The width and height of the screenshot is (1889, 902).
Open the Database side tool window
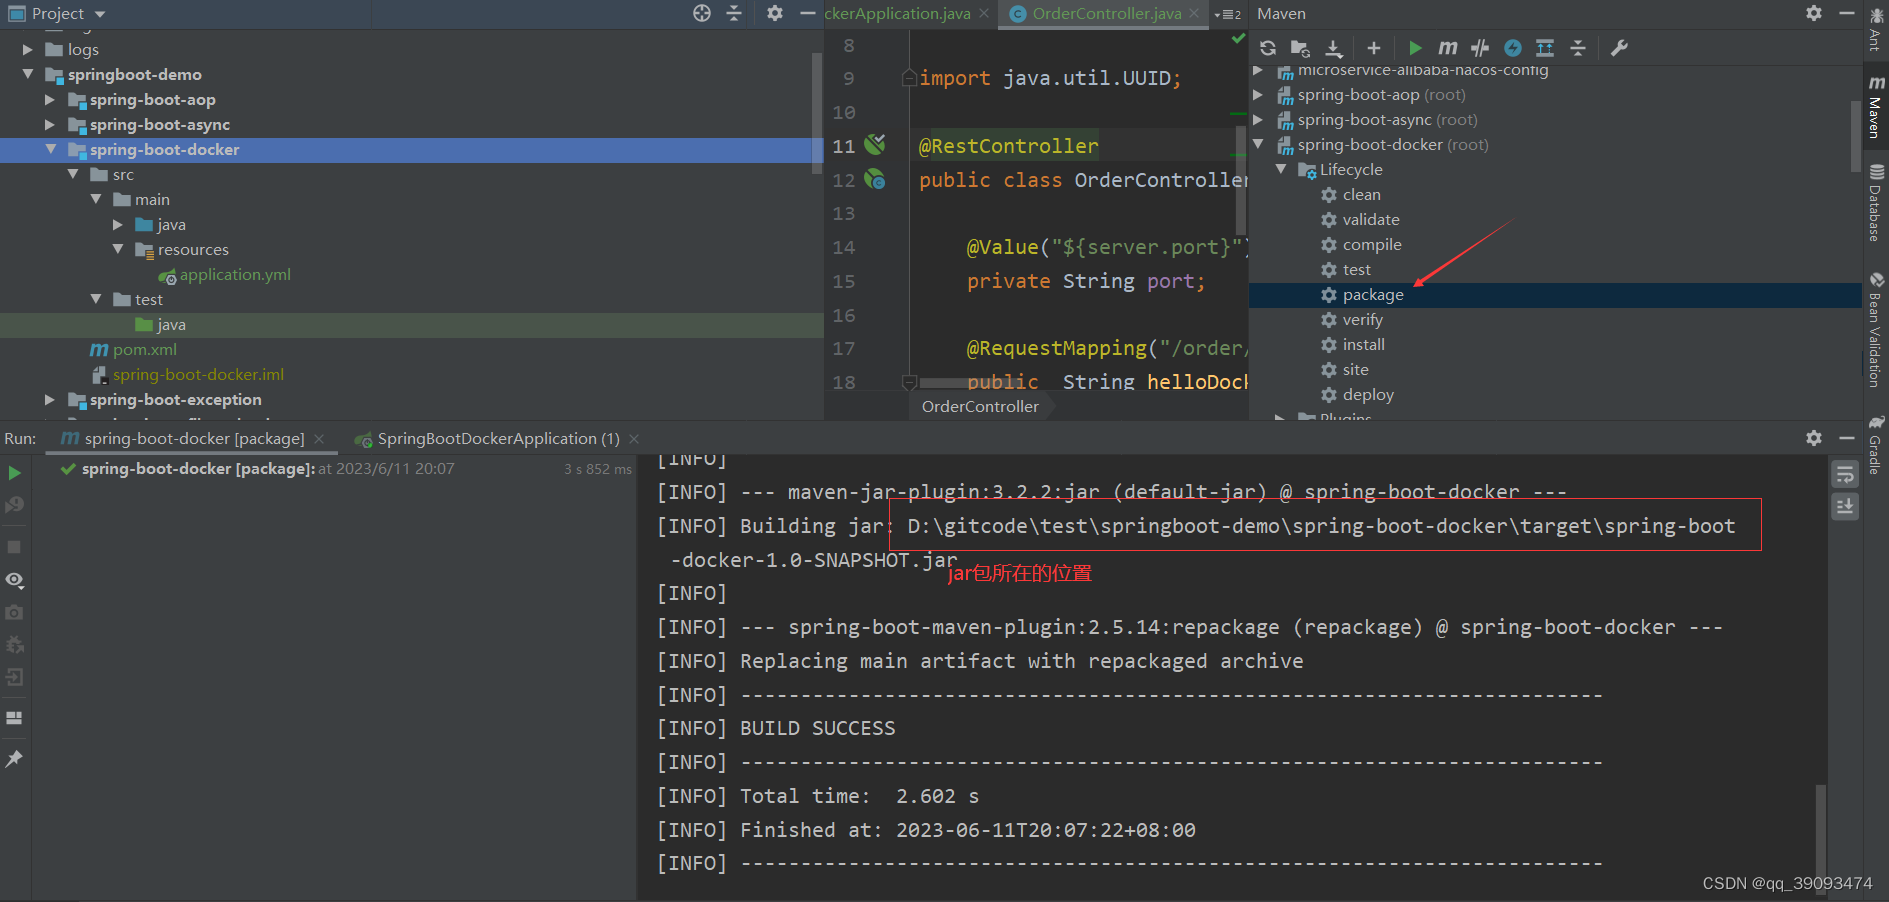pyautogui.click(x=1876, y=203)
